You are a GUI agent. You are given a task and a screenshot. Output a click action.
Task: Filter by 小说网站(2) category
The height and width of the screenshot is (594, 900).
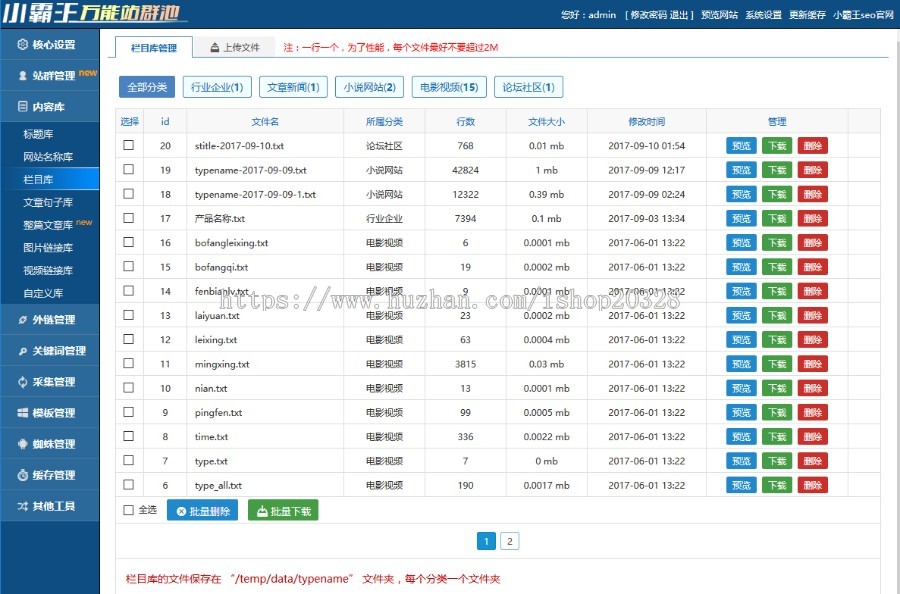pos(370,87)
